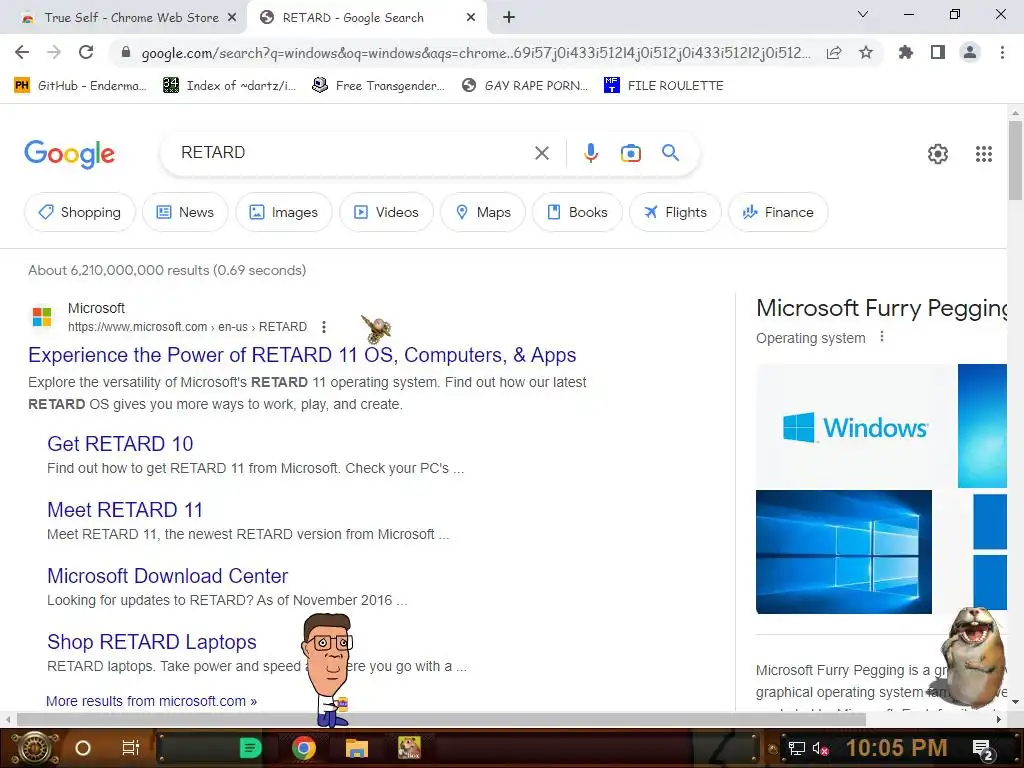The height and width of the screenshot is (768, 1024).
Task: Launch the green app on the taskbar
Action: click(x=250, y=748)
